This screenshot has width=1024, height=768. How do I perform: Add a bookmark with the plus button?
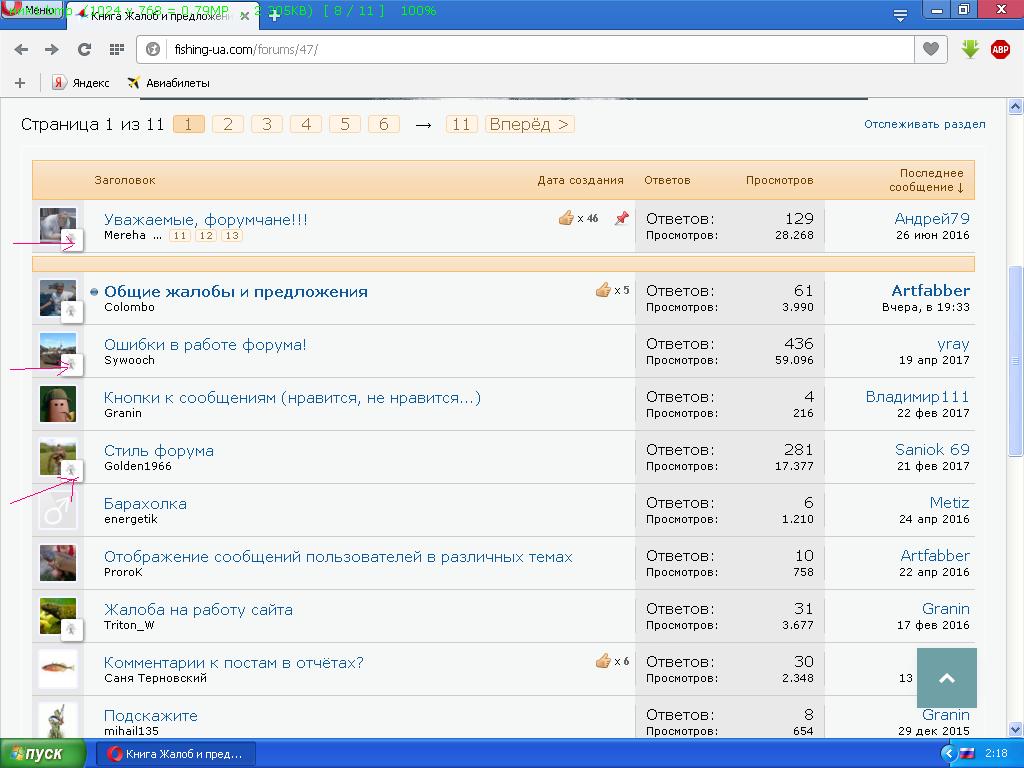(19, 83)
